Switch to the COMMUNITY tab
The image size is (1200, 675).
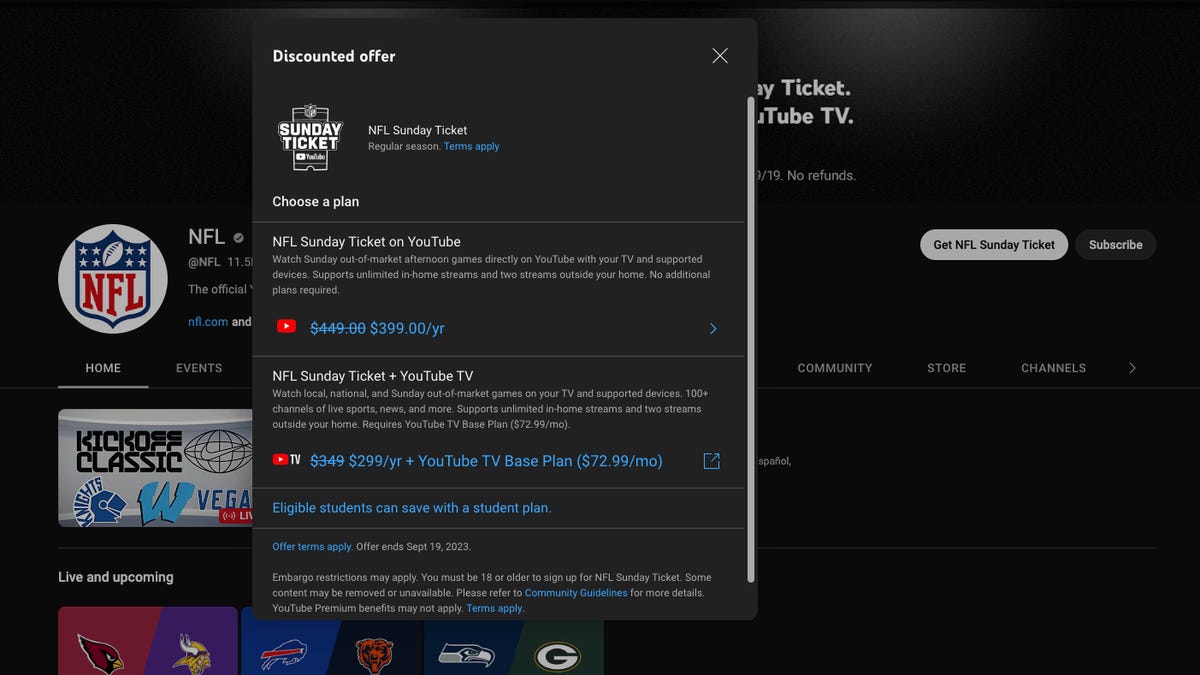coord(834,367)
